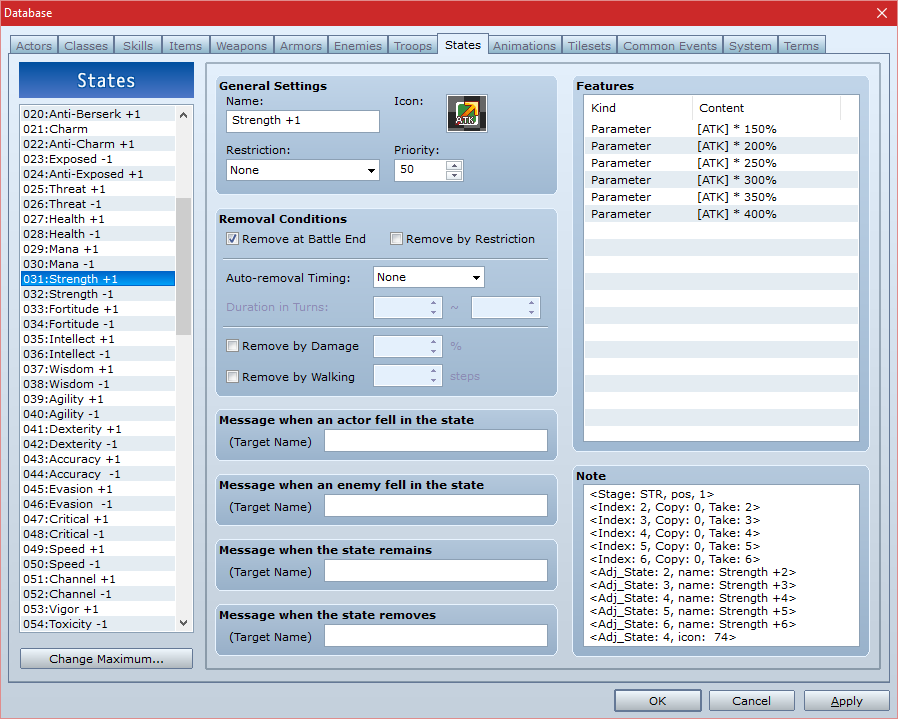This screenshot has height=719, width=898.
Task: Click the Change Maximum button
Action: [107, 659]
